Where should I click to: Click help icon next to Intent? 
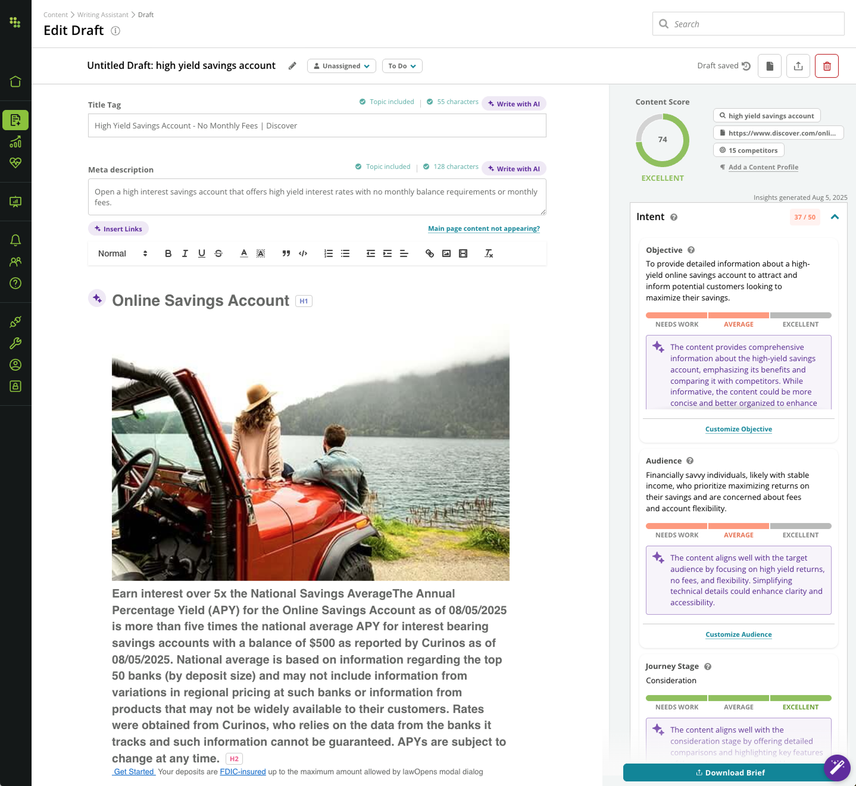pos(674,217)
